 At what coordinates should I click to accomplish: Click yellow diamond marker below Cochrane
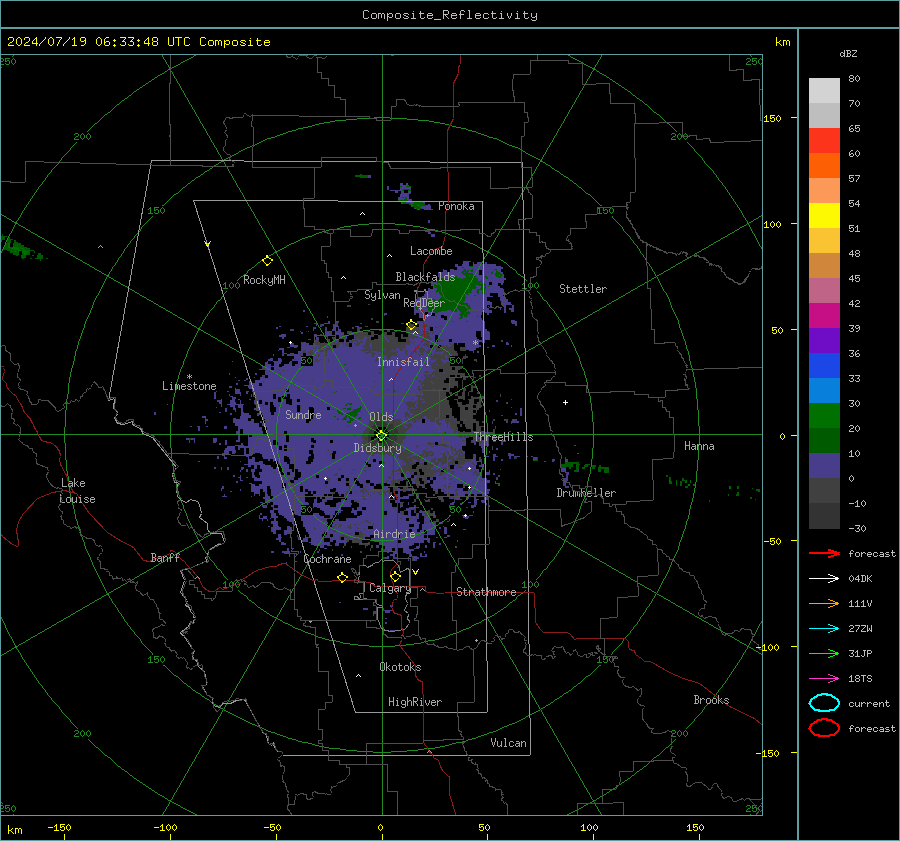tap(342, 578)
